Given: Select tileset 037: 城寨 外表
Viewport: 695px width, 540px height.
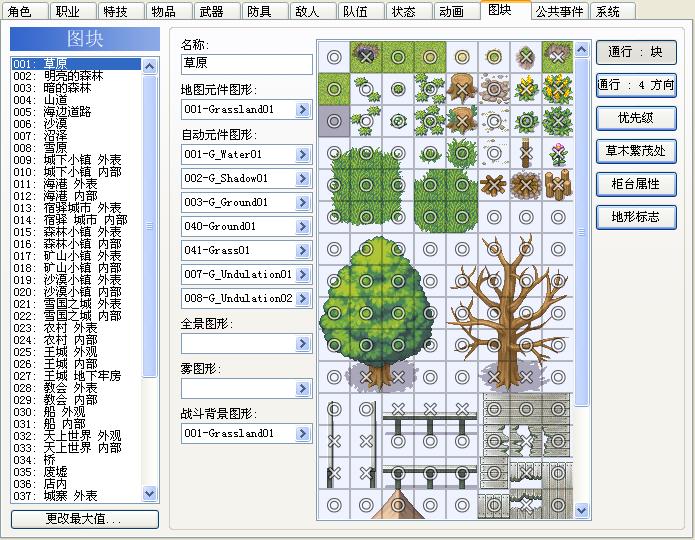Looking at the screenshot, I should pos(76,495).
